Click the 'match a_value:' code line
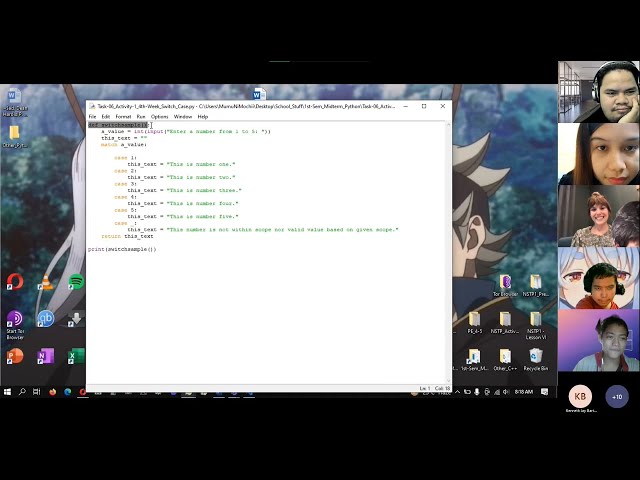640x480 pixels. tap(124, 144)
